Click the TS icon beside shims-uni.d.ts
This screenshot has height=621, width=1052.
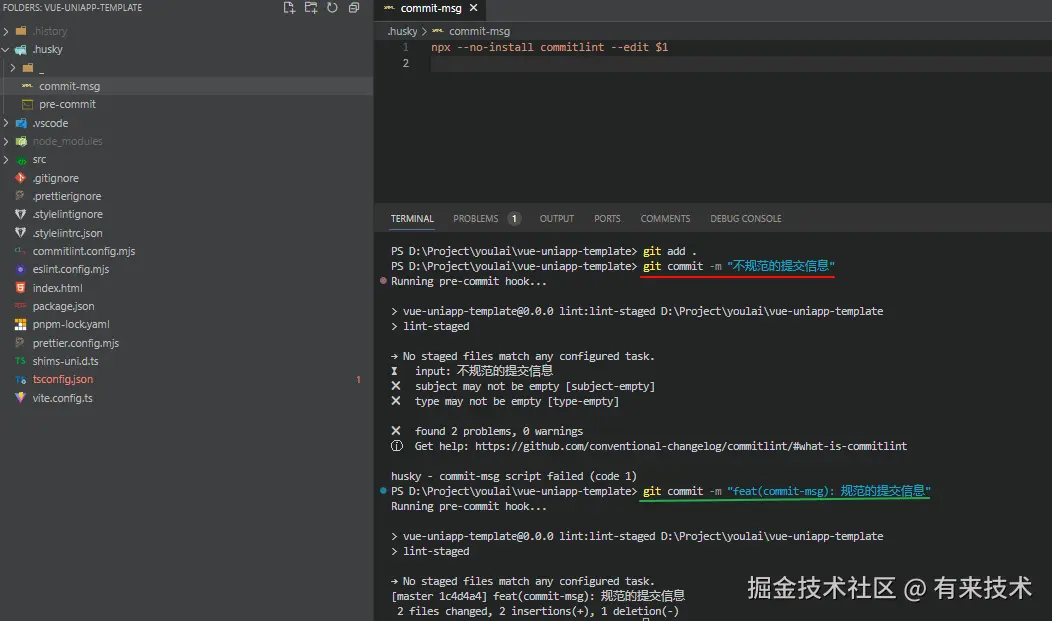[20, 361]
